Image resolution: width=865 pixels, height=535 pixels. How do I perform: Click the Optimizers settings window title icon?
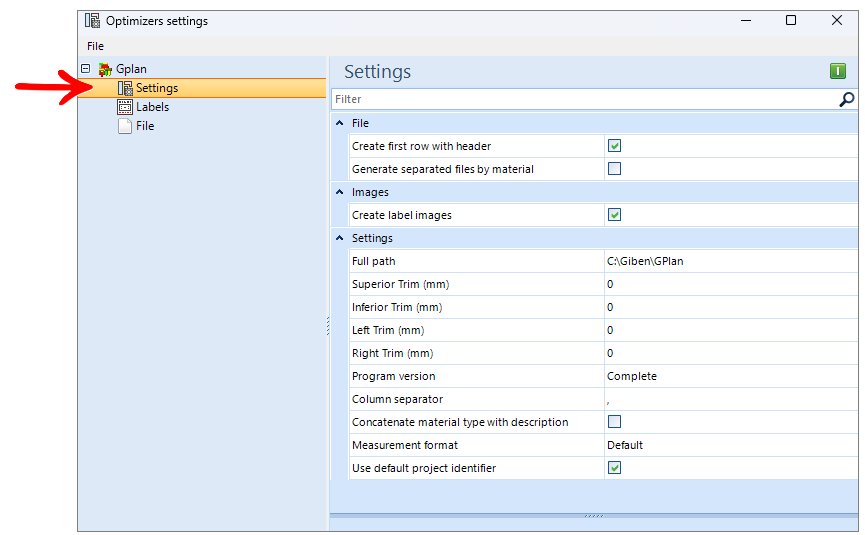coord(92,21)
